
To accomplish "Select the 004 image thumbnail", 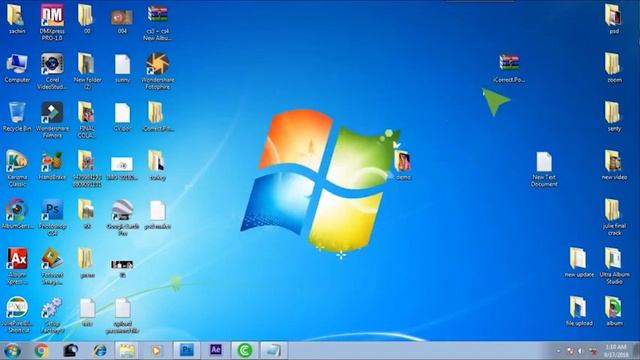I will pos(122,21).
